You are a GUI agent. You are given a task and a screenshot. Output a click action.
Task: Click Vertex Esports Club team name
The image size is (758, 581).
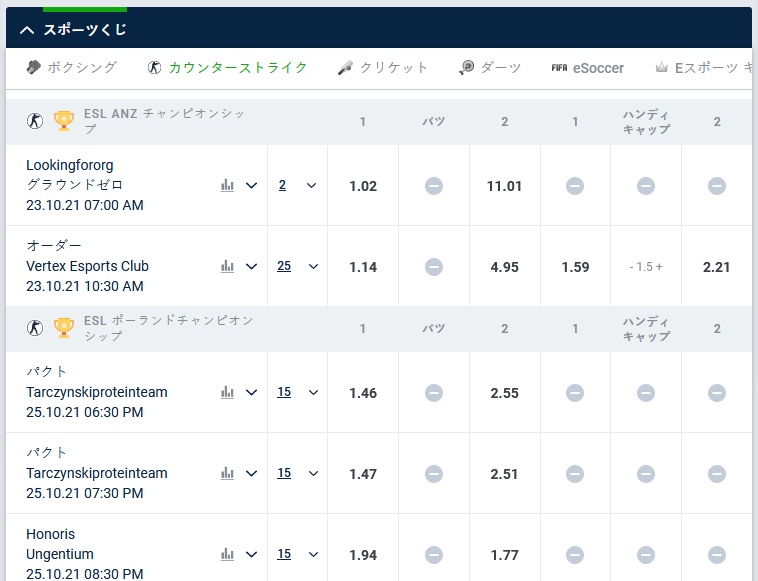(87, 266)
